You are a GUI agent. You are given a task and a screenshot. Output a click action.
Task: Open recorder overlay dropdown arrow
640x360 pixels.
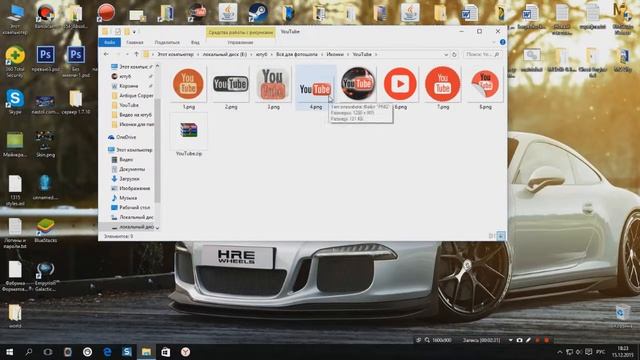(510, 340)
